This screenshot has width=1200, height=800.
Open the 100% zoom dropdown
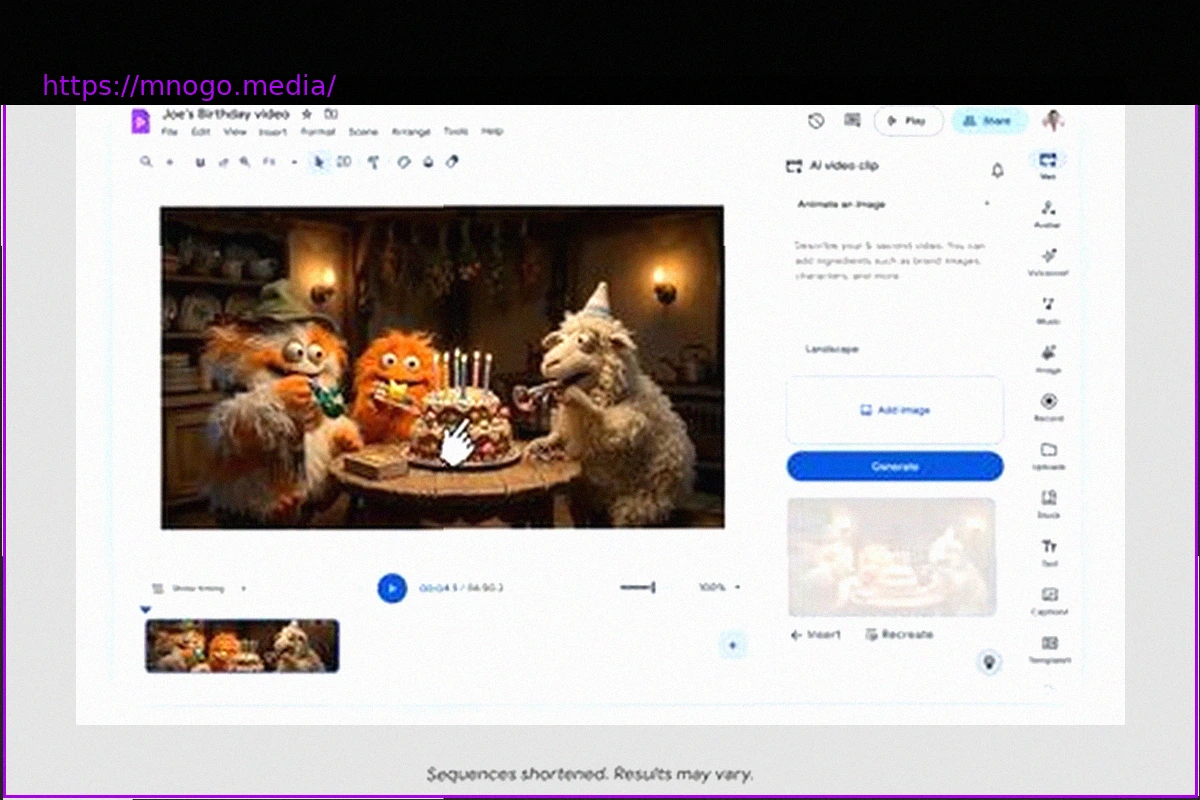click(x=719, y=587)
